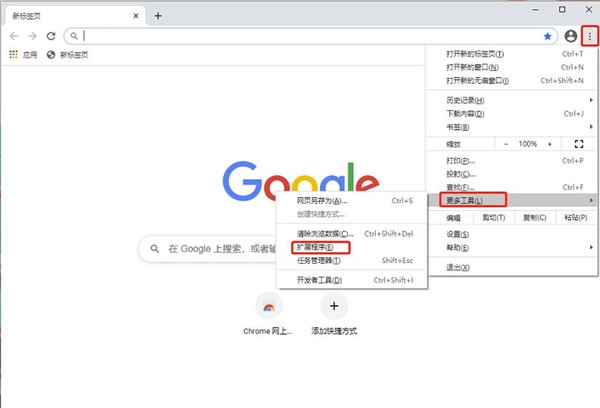Image resolution: width=600 pixels, height=408 pixels.
Task: Close the 新标签页 tab
Action: [x=136, y=16]
